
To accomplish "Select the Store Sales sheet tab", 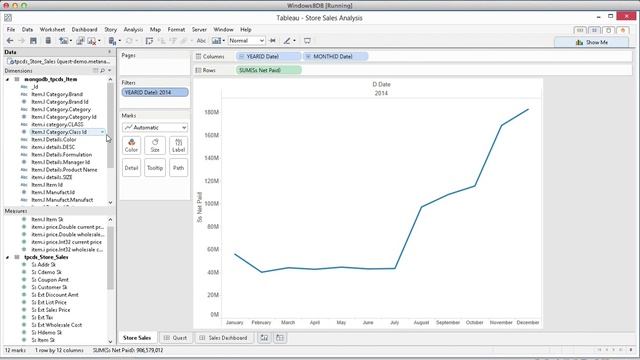I will coord(137,338).
